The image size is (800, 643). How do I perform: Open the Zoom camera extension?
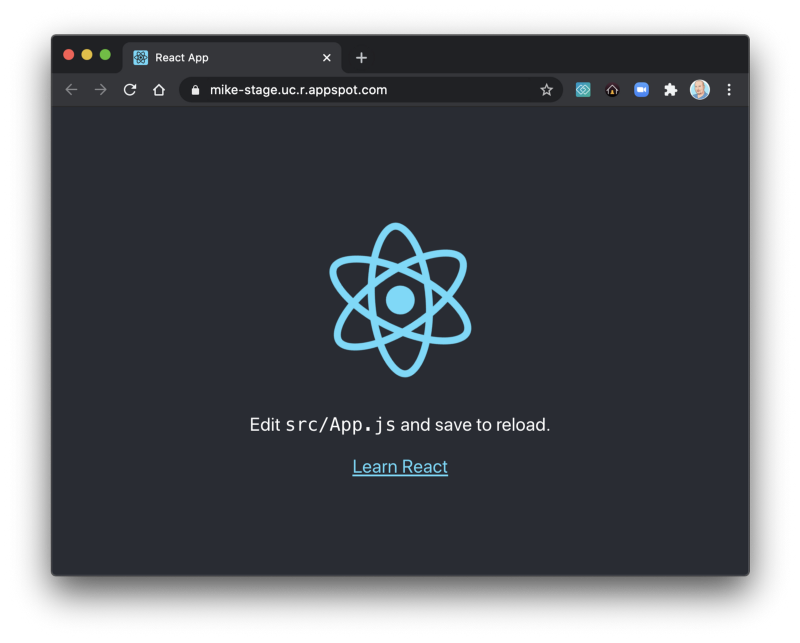pyautogui.click(x=641, y=90)
